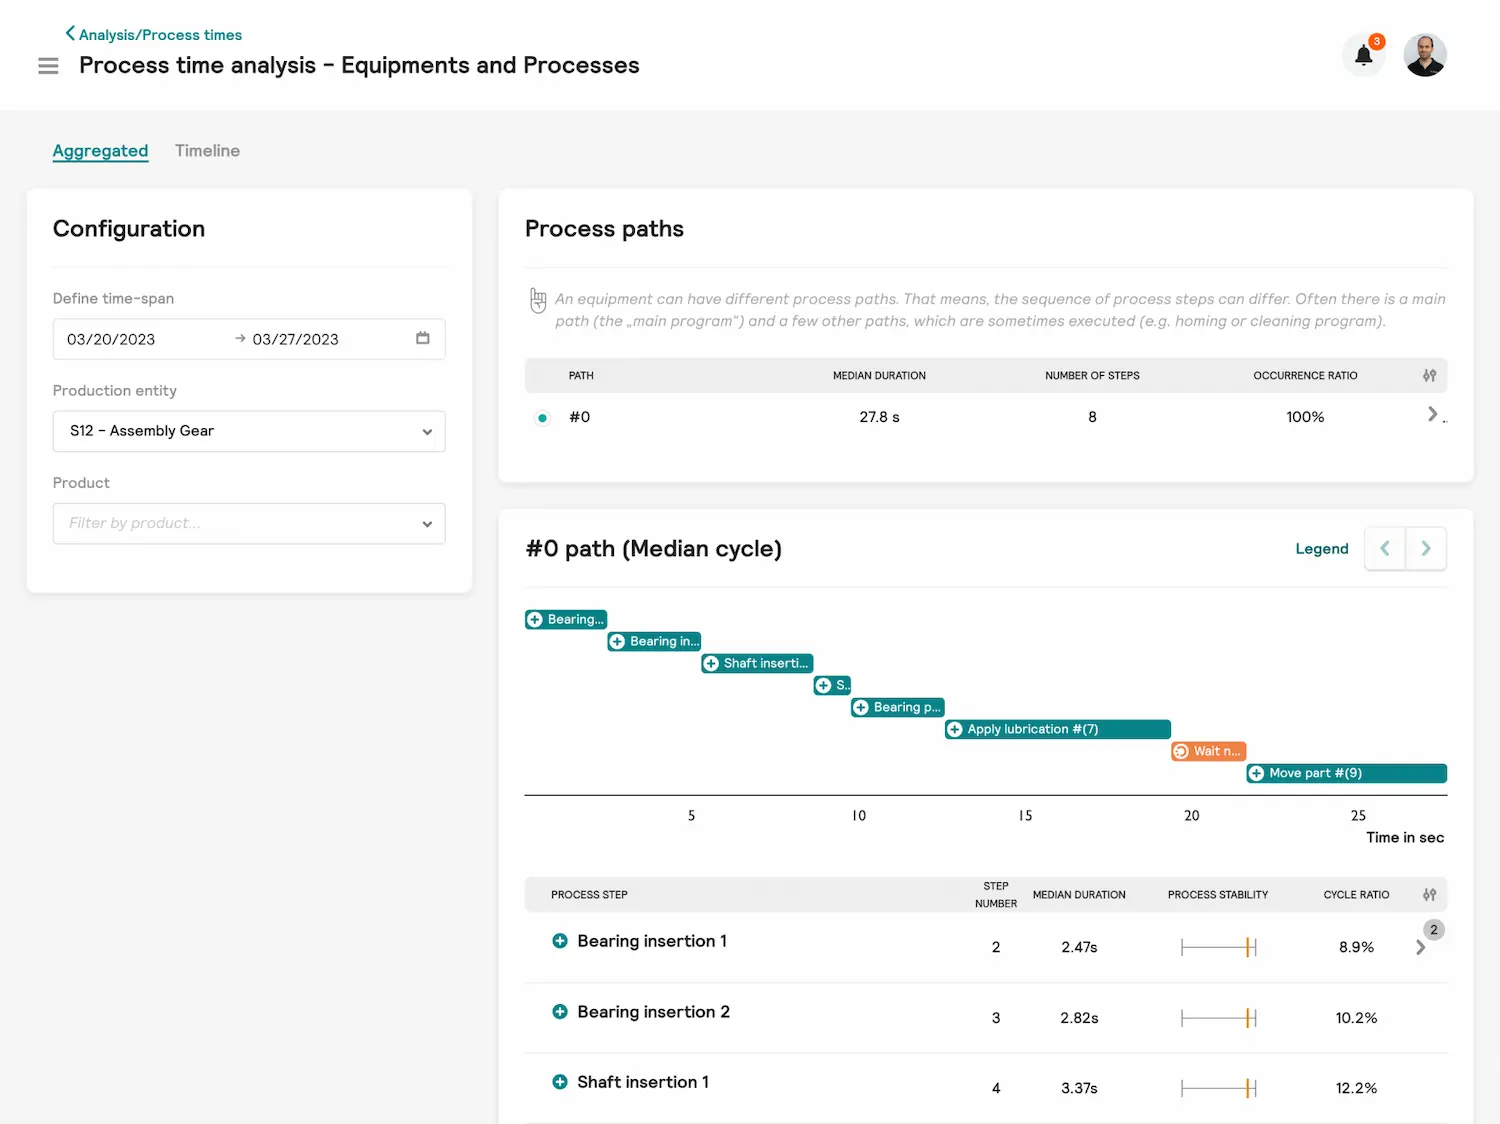Open the process step table filter settings icon
The image size is (1500, 1124).
coord(1429,894)
